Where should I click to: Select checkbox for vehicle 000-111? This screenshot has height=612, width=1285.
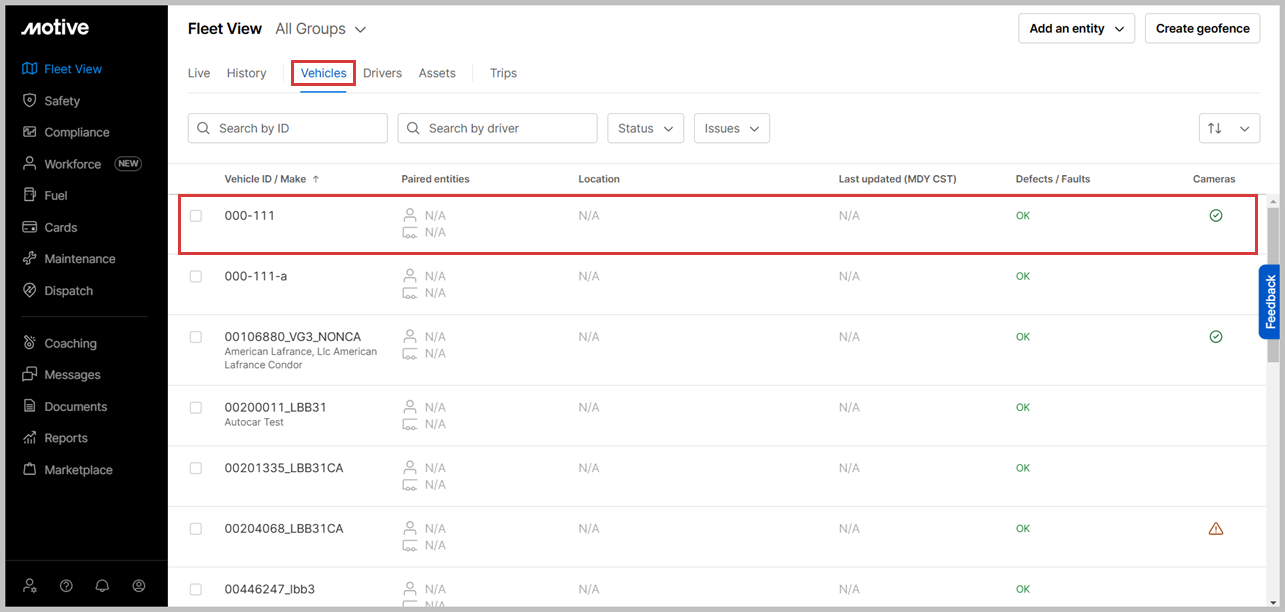196,216
